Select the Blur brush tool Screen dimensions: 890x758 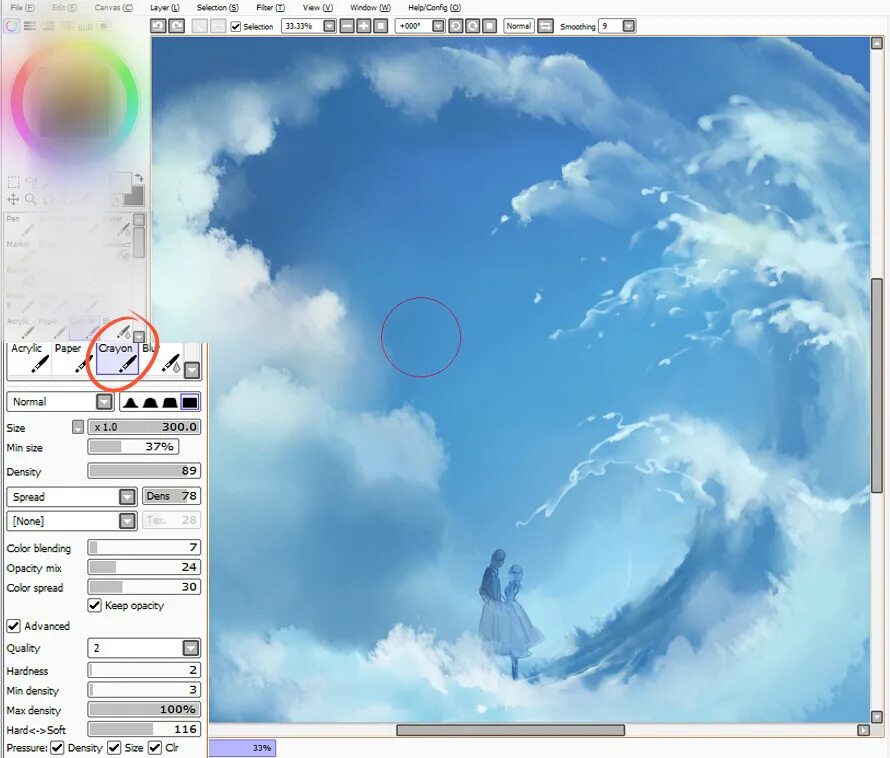[162, 359]
